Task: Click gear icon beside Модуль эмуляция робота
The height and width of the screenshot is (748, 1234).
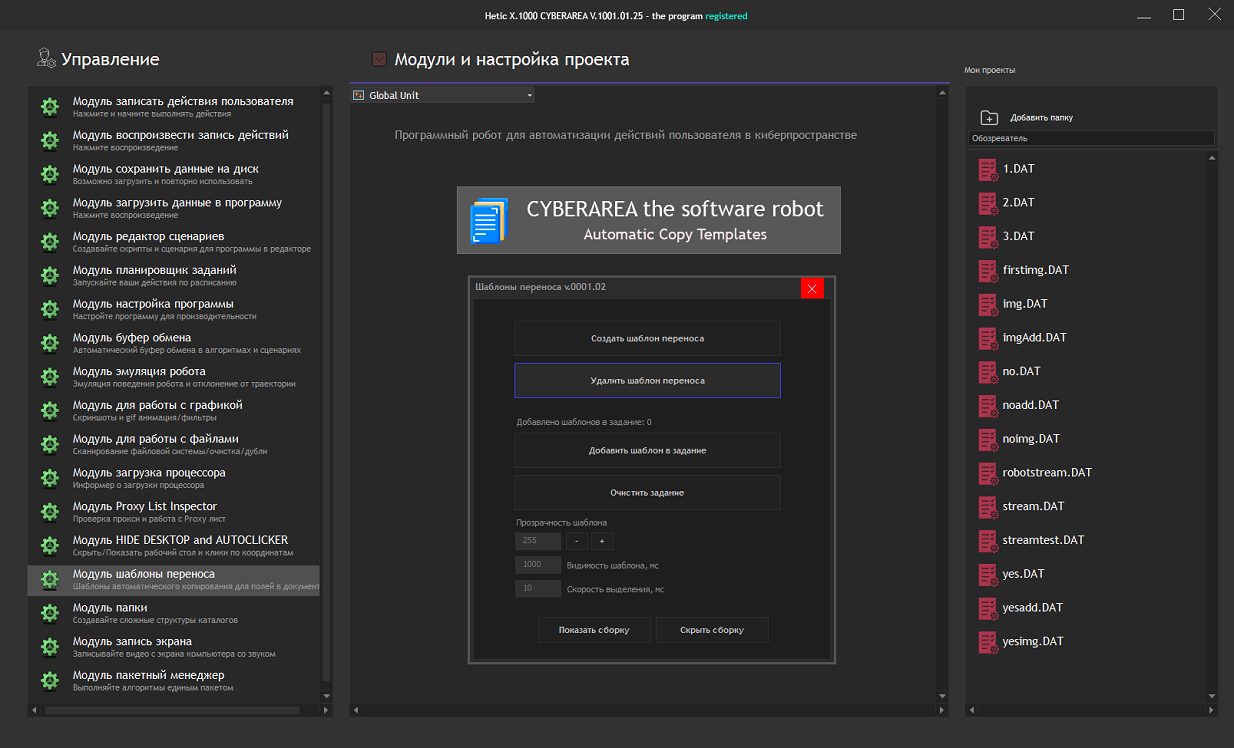Action: pos(49,377)
